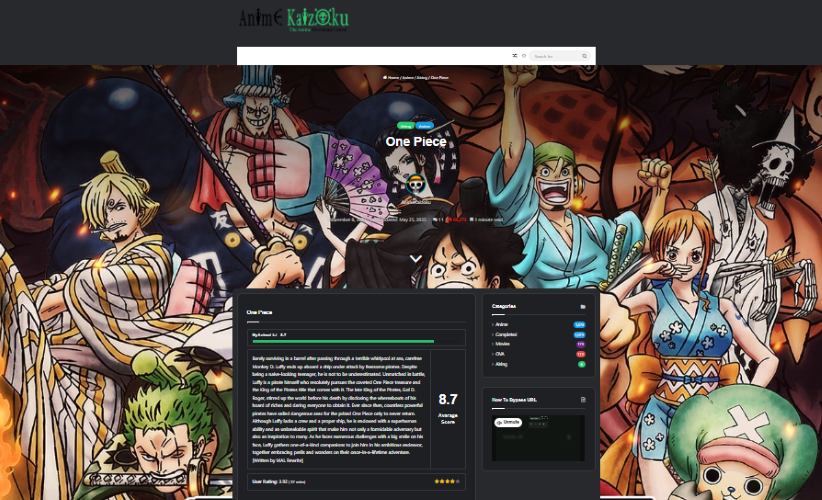Image resolution: width=822 pixels, height=500 pixels.
Task: Open Home in the breadcrumb
Action: coord(391,78)
